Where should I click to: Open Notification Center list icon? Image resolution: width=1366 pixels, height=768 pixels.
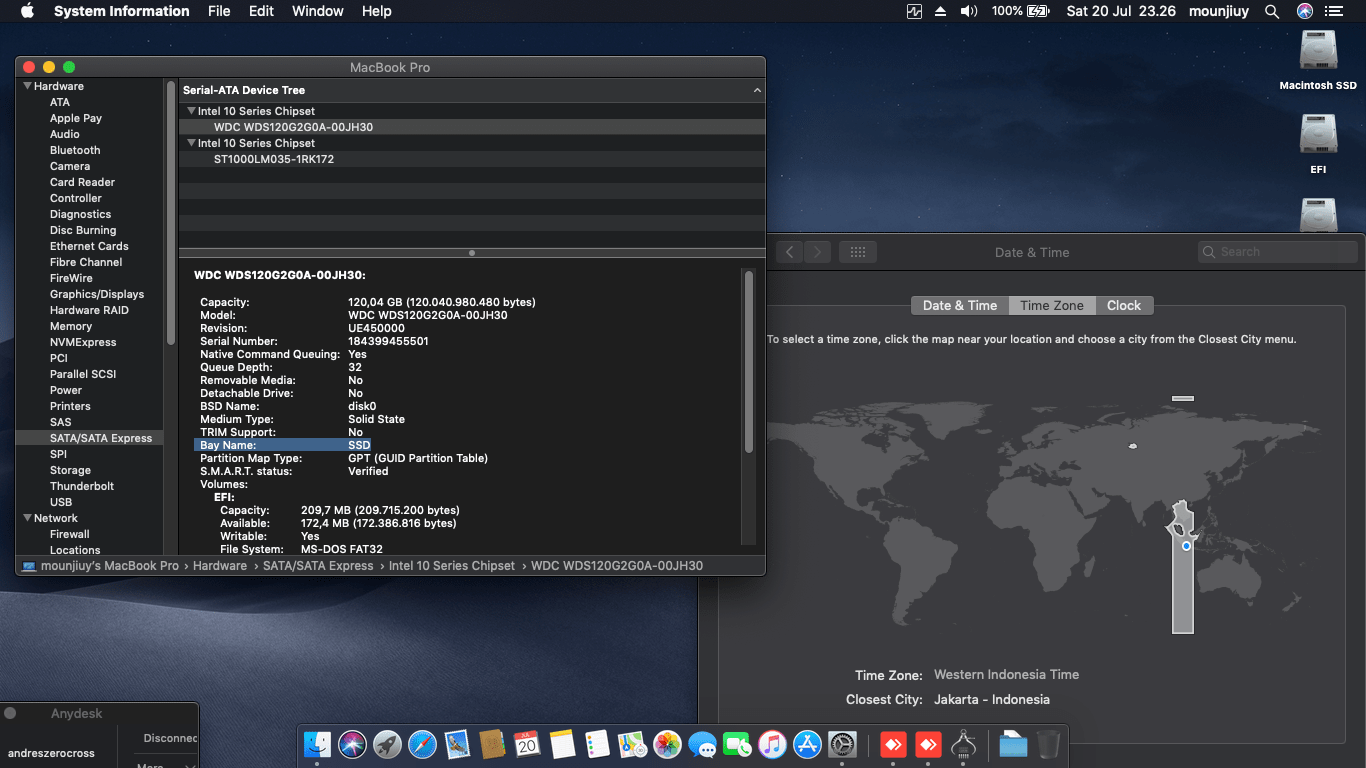(1334, 11)
